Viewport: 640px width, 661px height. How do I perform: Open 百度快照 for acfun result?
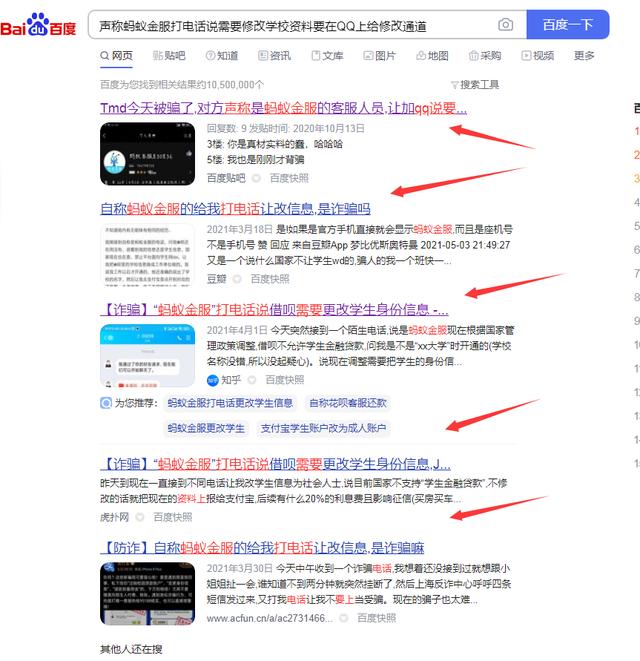pyautogui.click(x=376, y=618)
